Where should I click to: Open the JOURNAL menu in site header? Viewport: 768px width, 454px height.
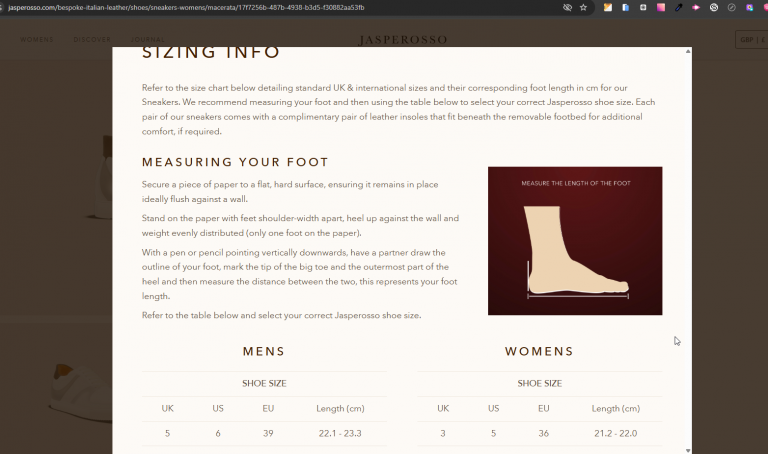[x=147, y=39]
